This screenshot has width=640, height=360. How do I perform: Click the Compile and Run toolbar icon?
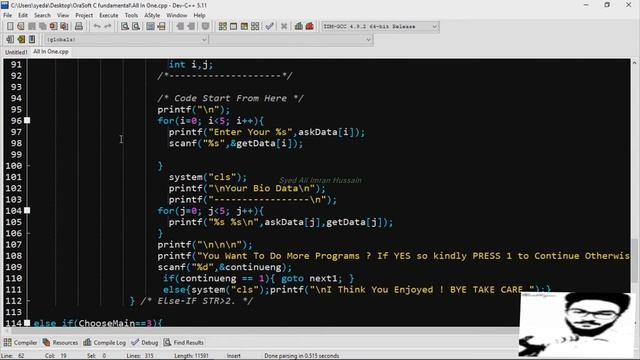(244, 27)
